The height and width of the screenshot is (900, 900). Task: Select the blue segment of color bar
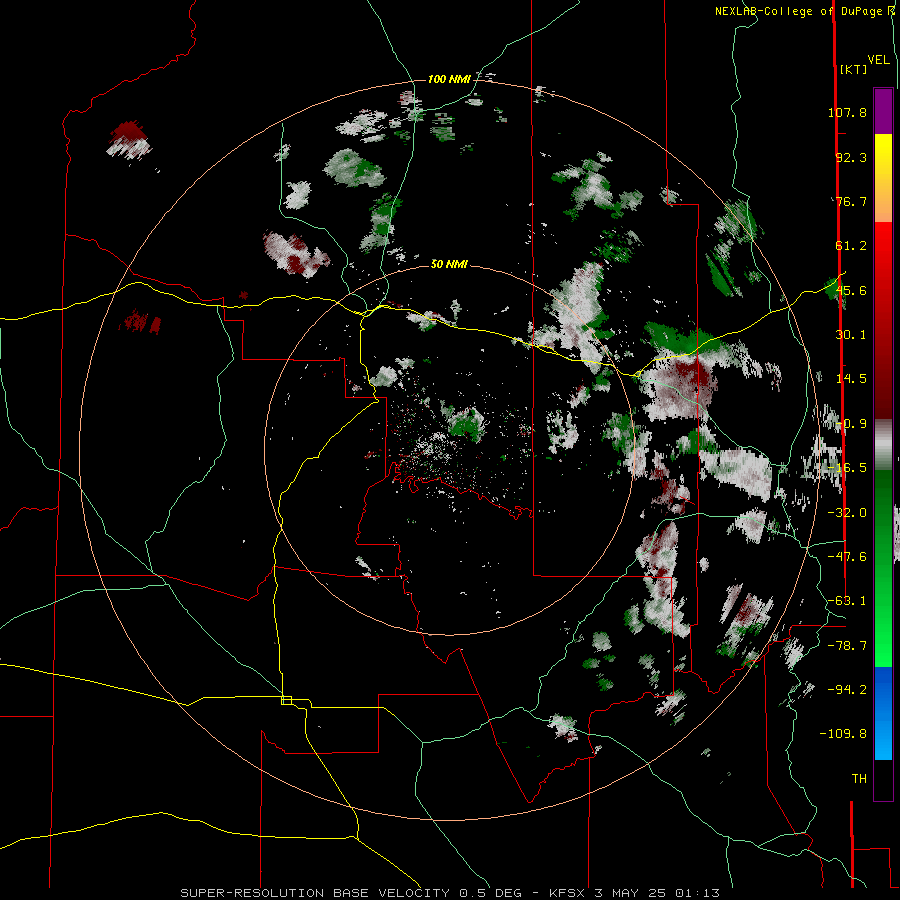pyautogui.click(x=883, y=713)
